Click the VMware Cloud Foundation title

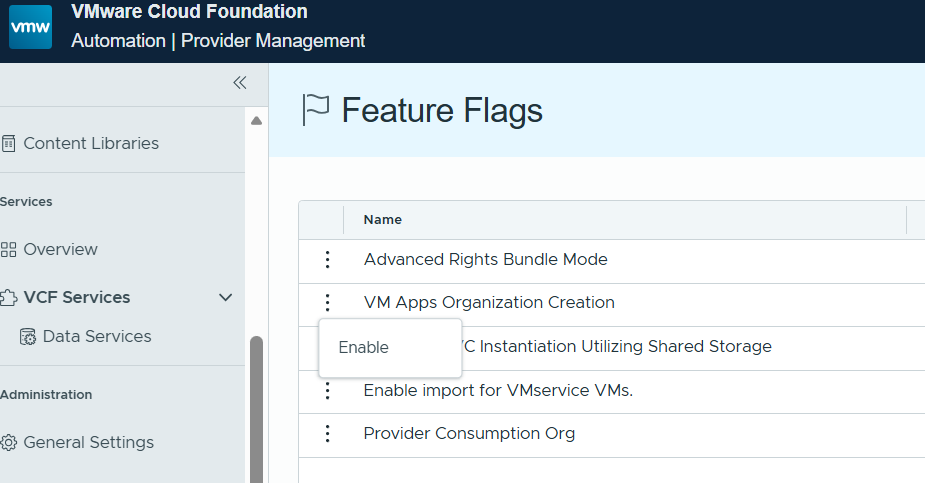click(x=190, y=12)
